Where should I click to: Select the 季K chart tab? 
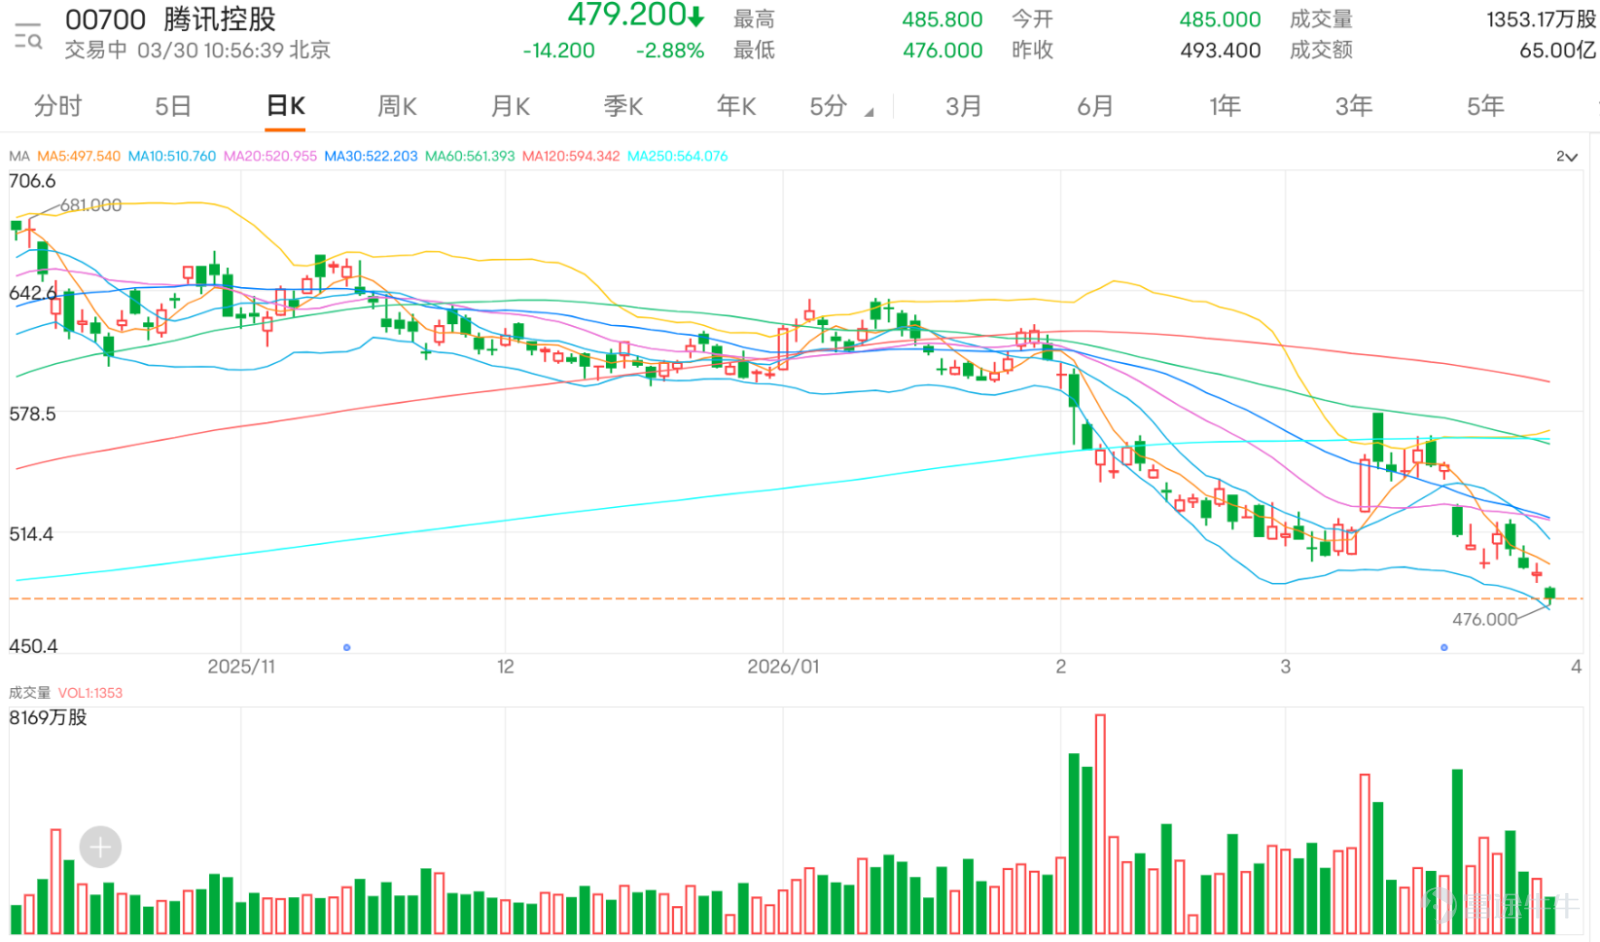(x=623, y=106)
